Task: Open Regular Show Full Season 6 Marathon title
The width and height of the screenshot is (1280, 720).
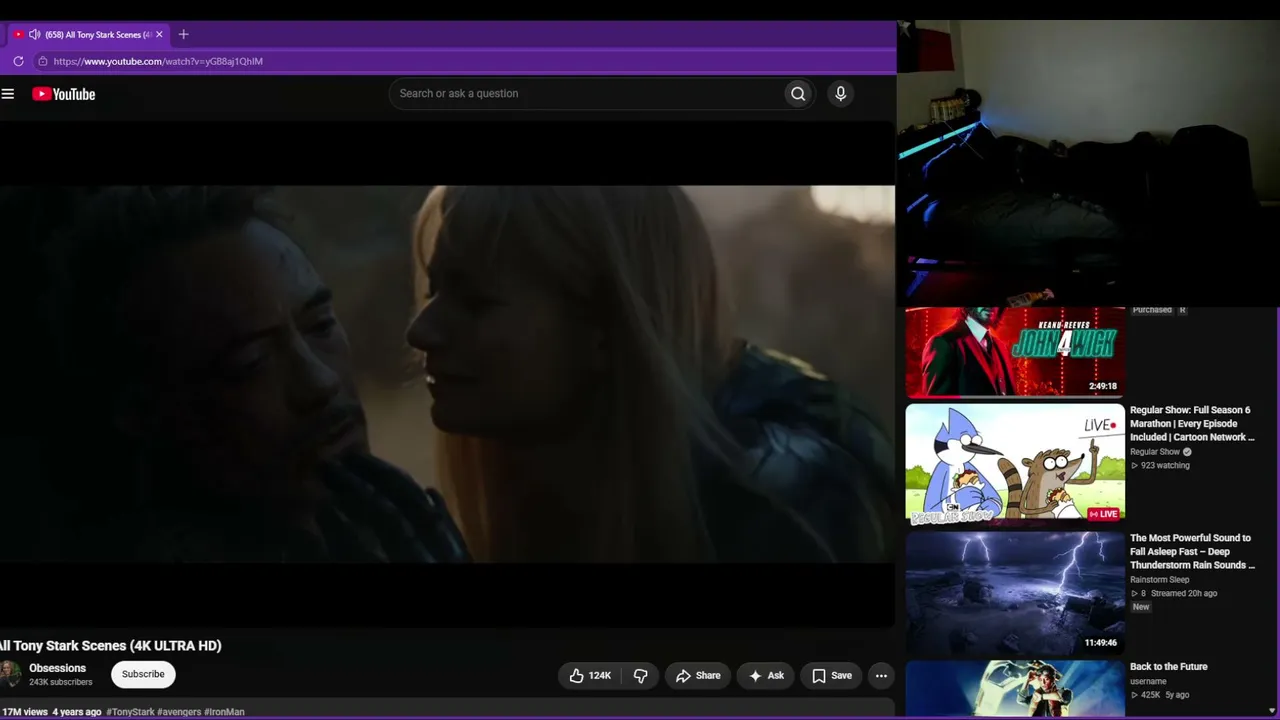Action: point(1192,424)
